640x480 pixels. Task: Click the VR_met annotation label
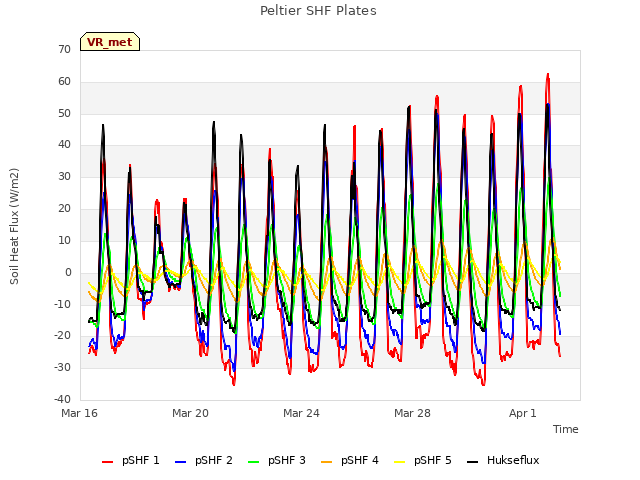pos(110,42)
